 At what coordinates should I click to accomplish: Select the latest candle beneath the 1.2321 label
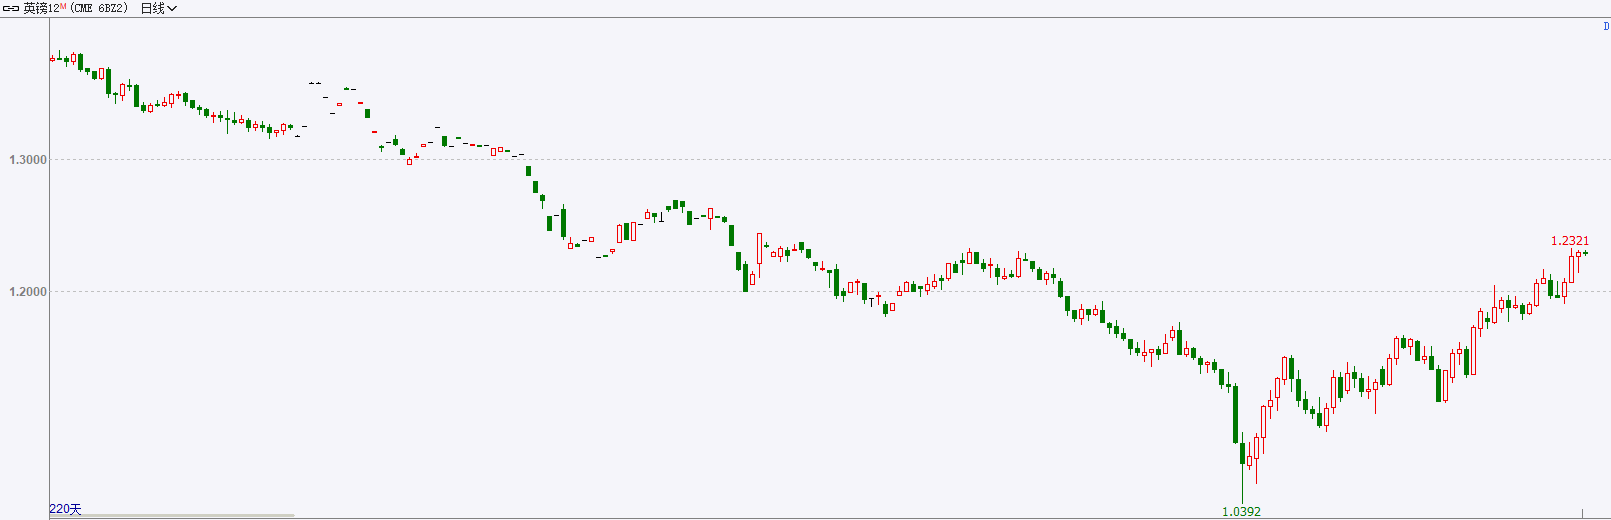pyautogui.click(x=1585, y=253)
